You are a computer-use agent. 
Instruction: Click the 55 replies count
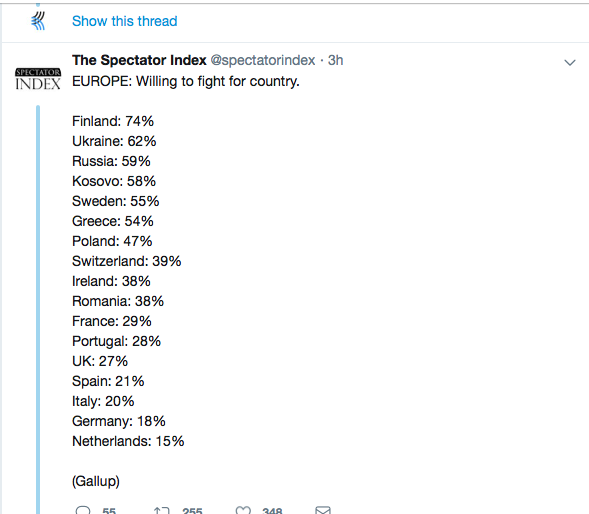coord(109,511)
